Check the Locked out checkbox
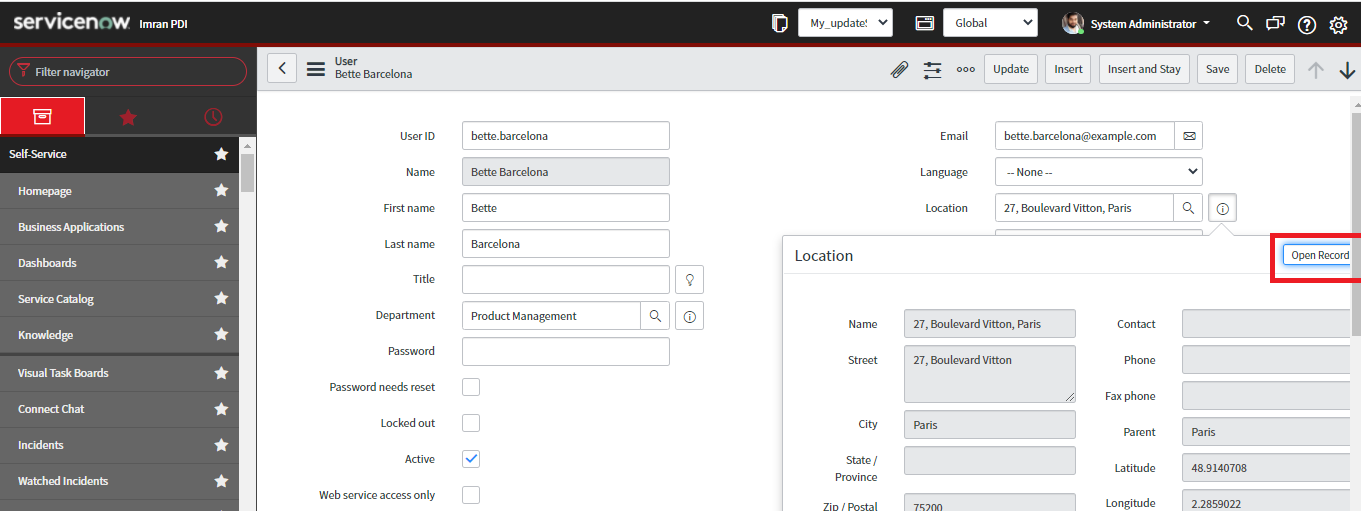Screen dimensions: 1361x511 471,423
